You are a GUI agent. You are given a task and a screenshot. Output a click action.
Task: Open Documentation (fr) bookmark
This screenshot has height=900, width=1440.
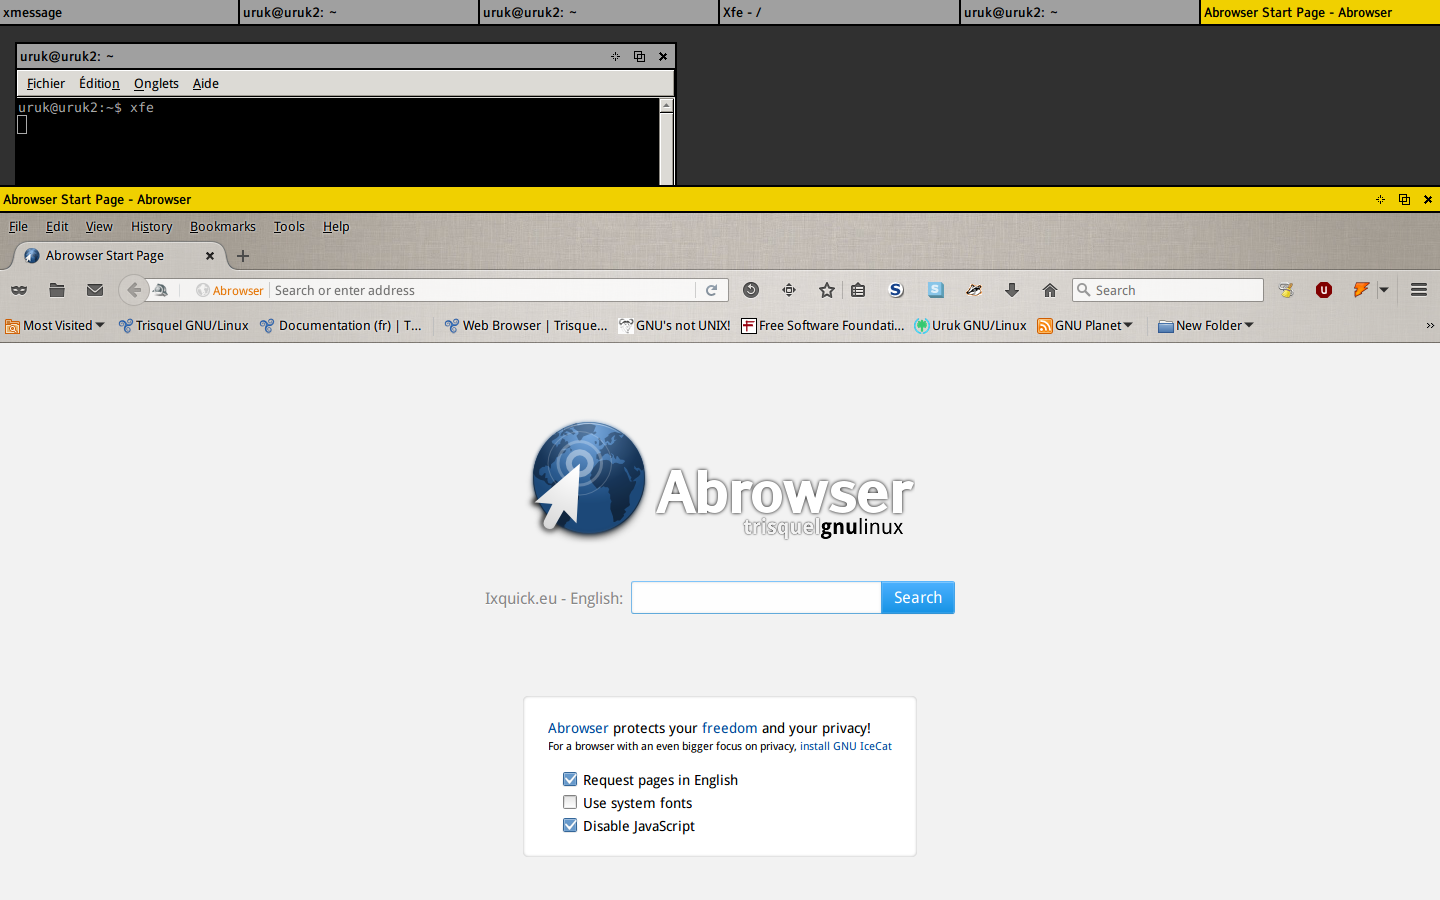[341, 325]
